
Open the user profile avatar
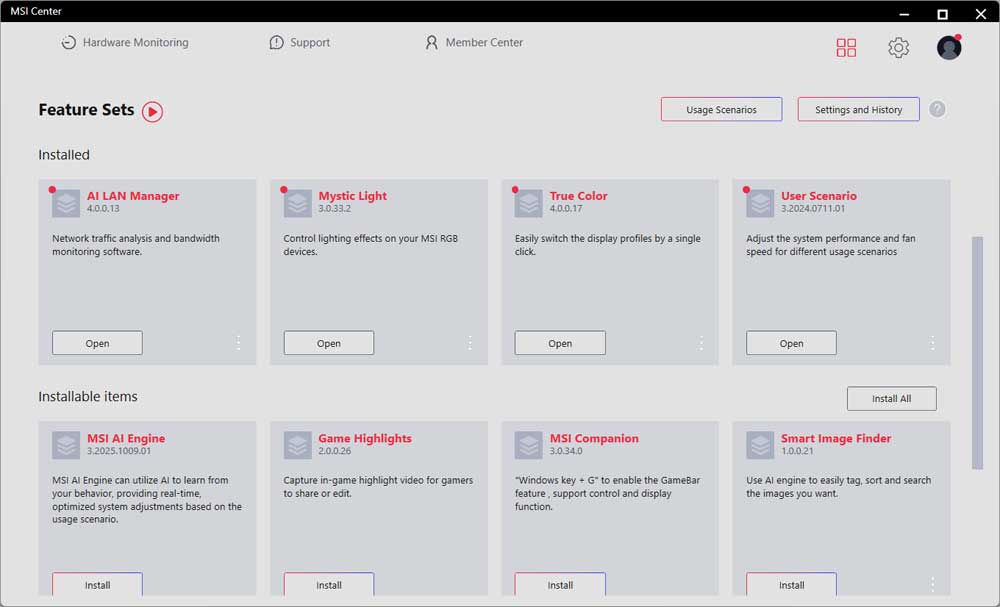(x=949, y=47)
